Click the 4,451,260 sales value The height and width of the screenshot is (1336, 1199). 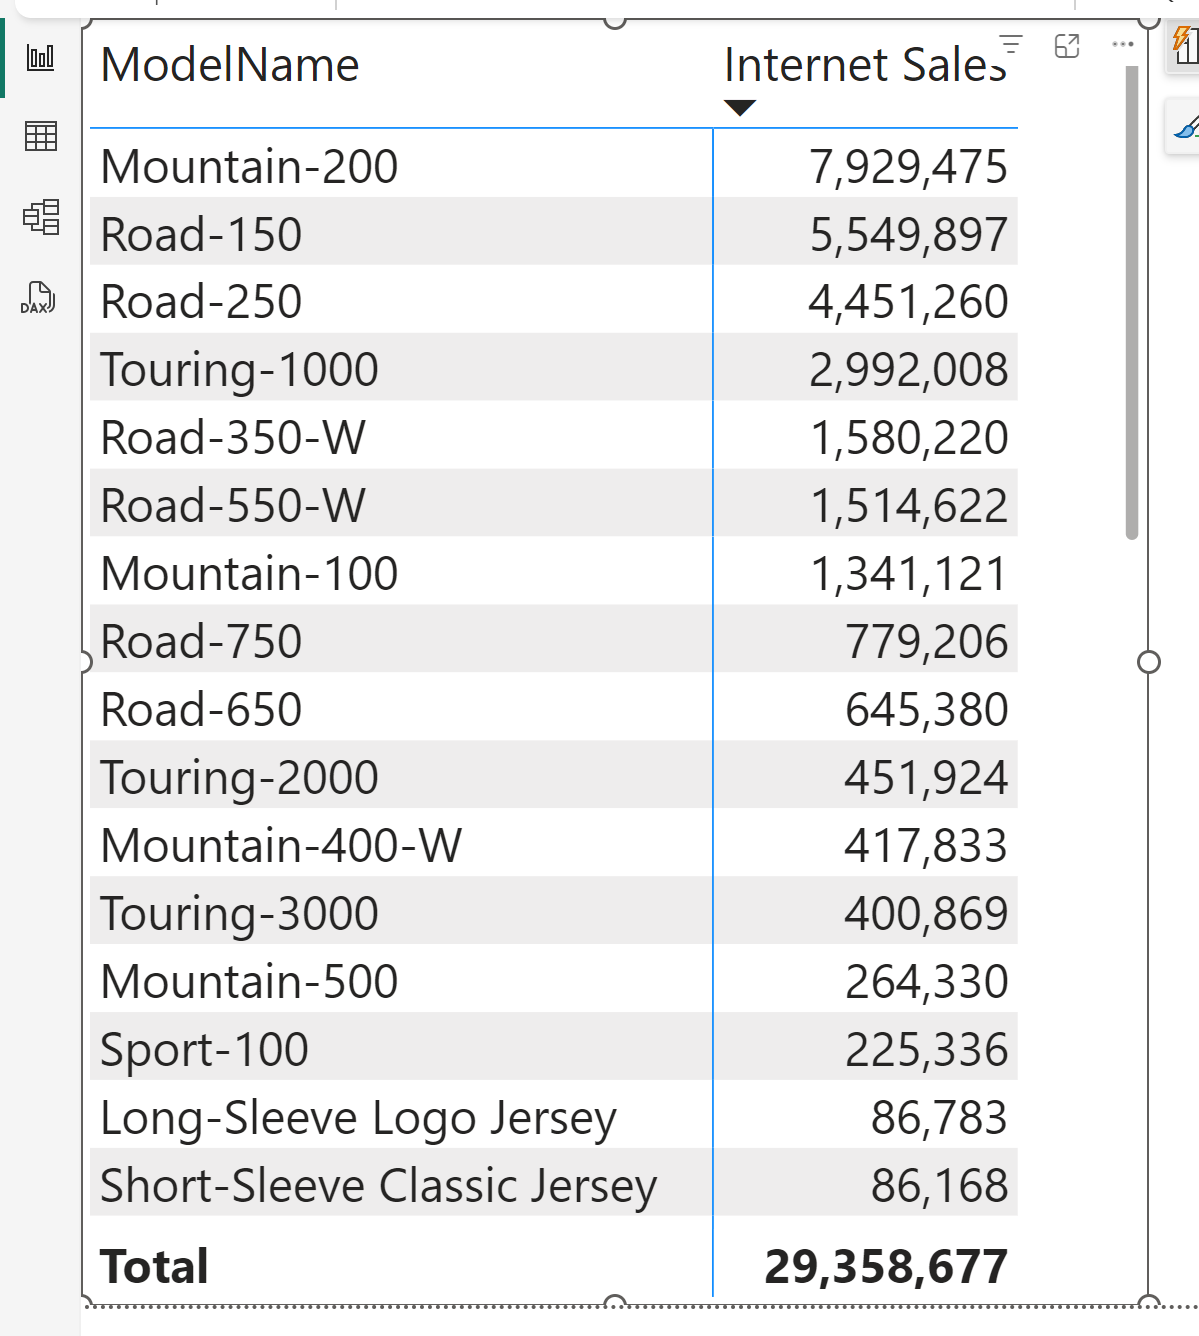tap(908, 303)
